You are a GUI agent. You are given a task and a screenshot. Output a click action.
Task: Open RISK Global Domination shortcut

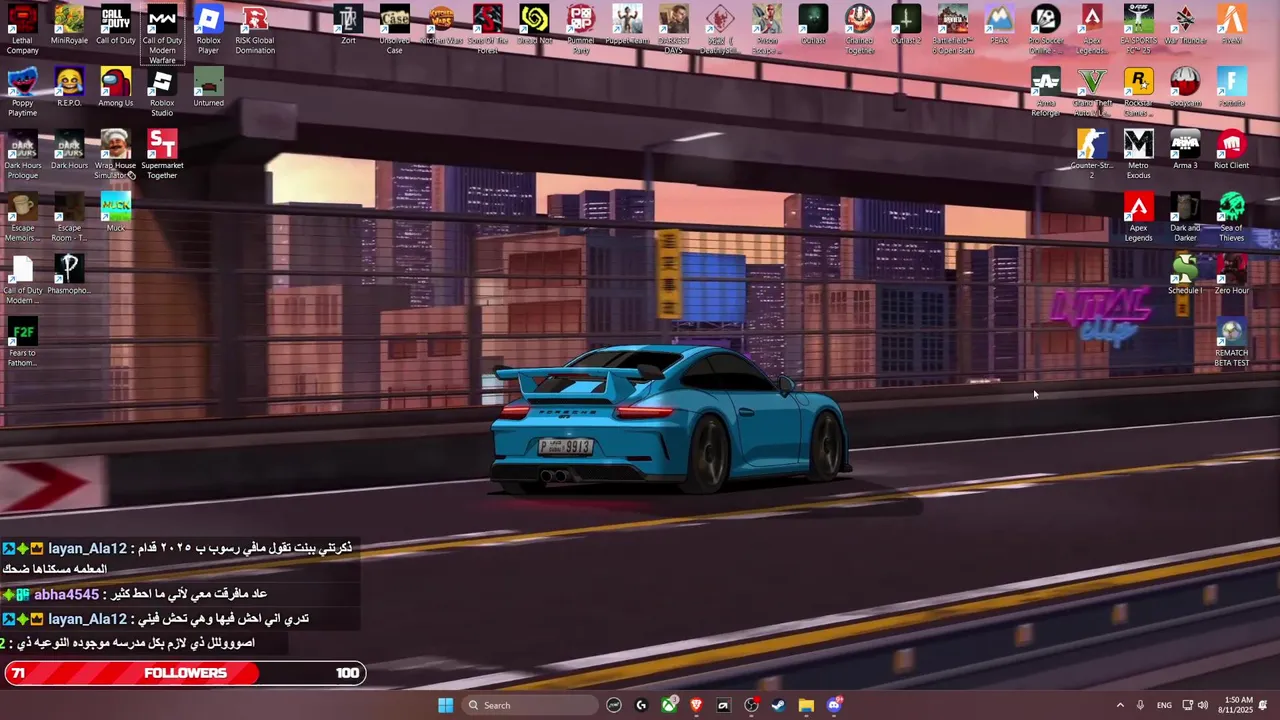pyautogui.click(x=255, y=30)
